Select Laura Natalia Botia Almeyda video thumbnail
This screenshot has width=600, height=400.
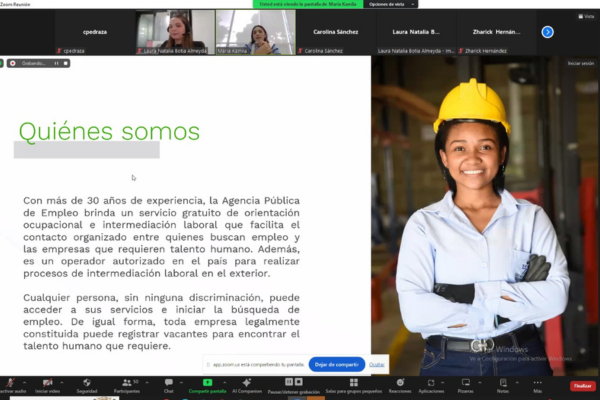click(175, 32)
